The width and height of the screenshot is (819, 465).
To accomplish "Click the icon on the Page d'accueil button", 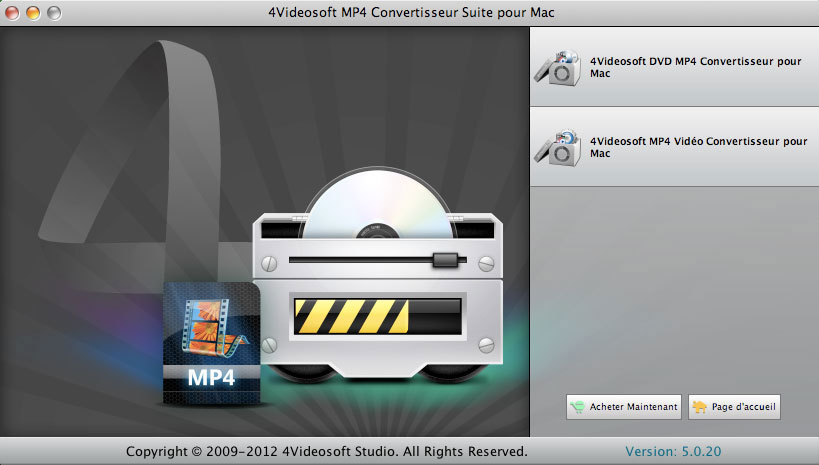I will pos(700,407).
